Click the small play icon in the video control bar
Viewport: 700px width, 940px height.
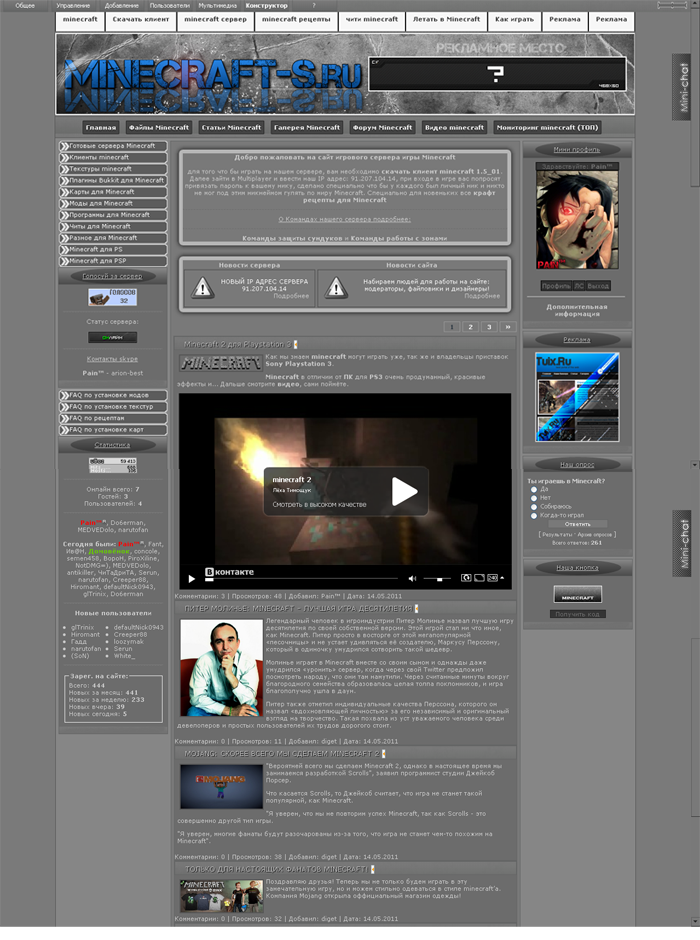pyautogui.click(x=192, y=579)
